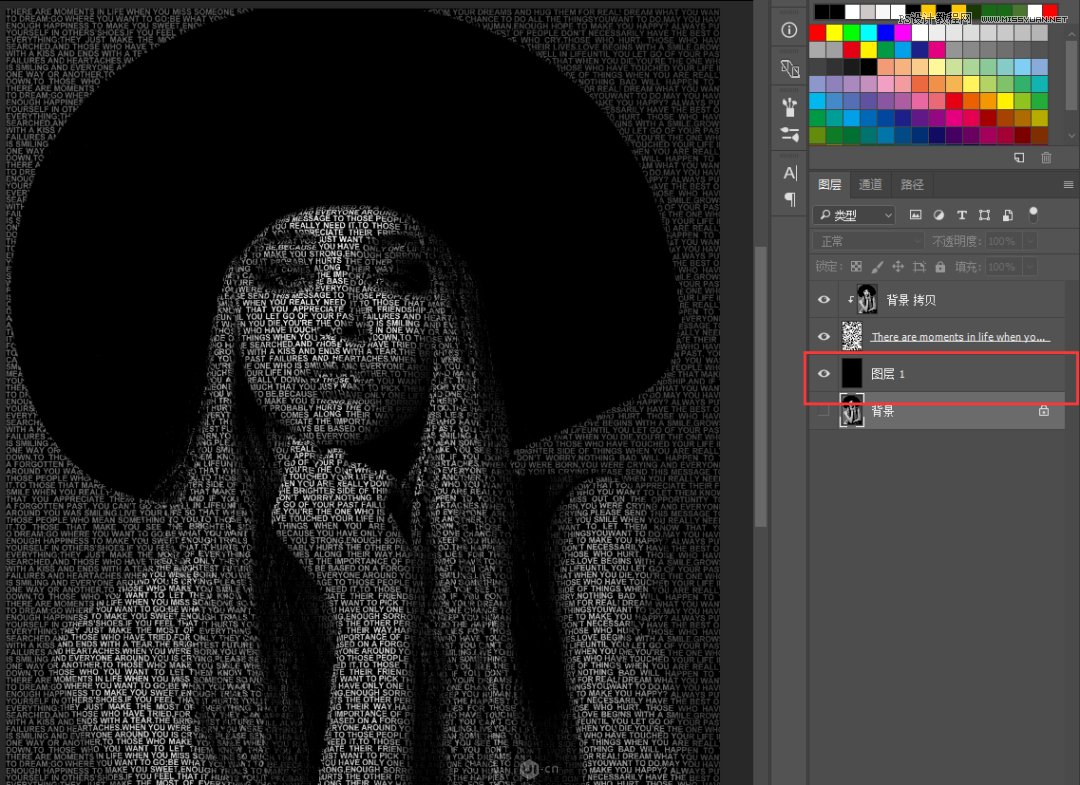
Task: Delete a swatch using the trash icon
Action: click(1046, 158)
